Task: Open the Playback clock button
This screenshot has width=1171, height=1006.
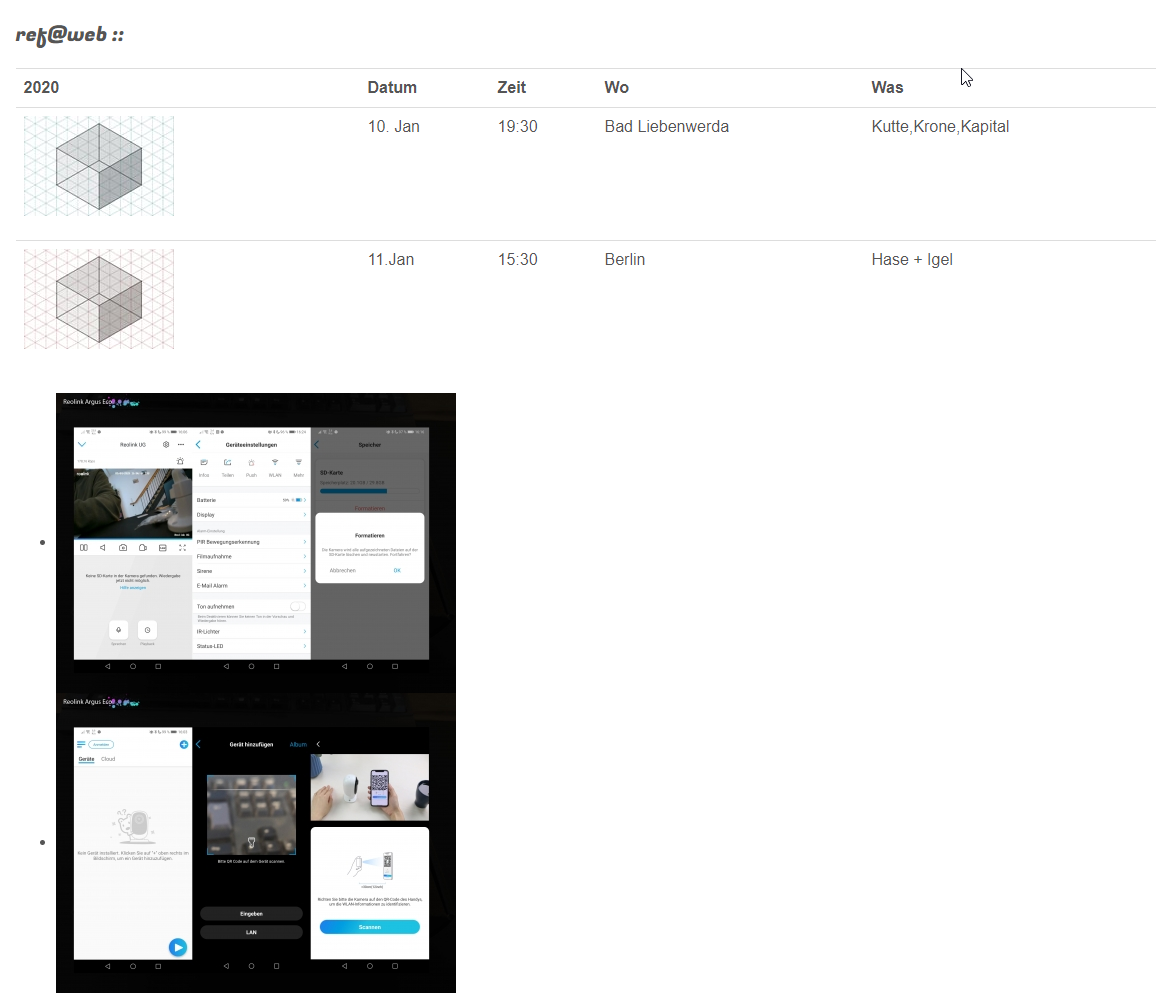Action: 147,630
